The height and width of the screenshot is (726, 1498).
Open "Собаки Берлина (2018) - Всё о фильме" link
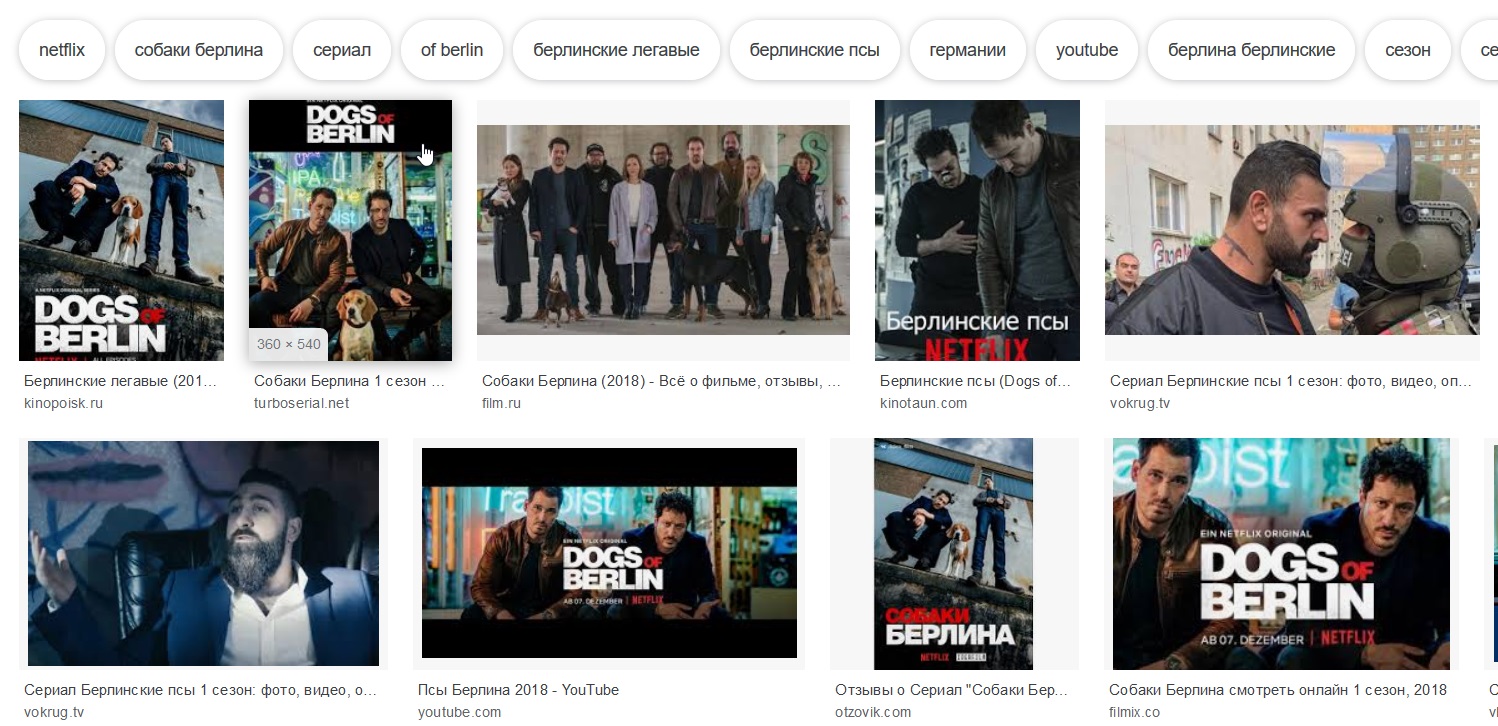[661, 381]
